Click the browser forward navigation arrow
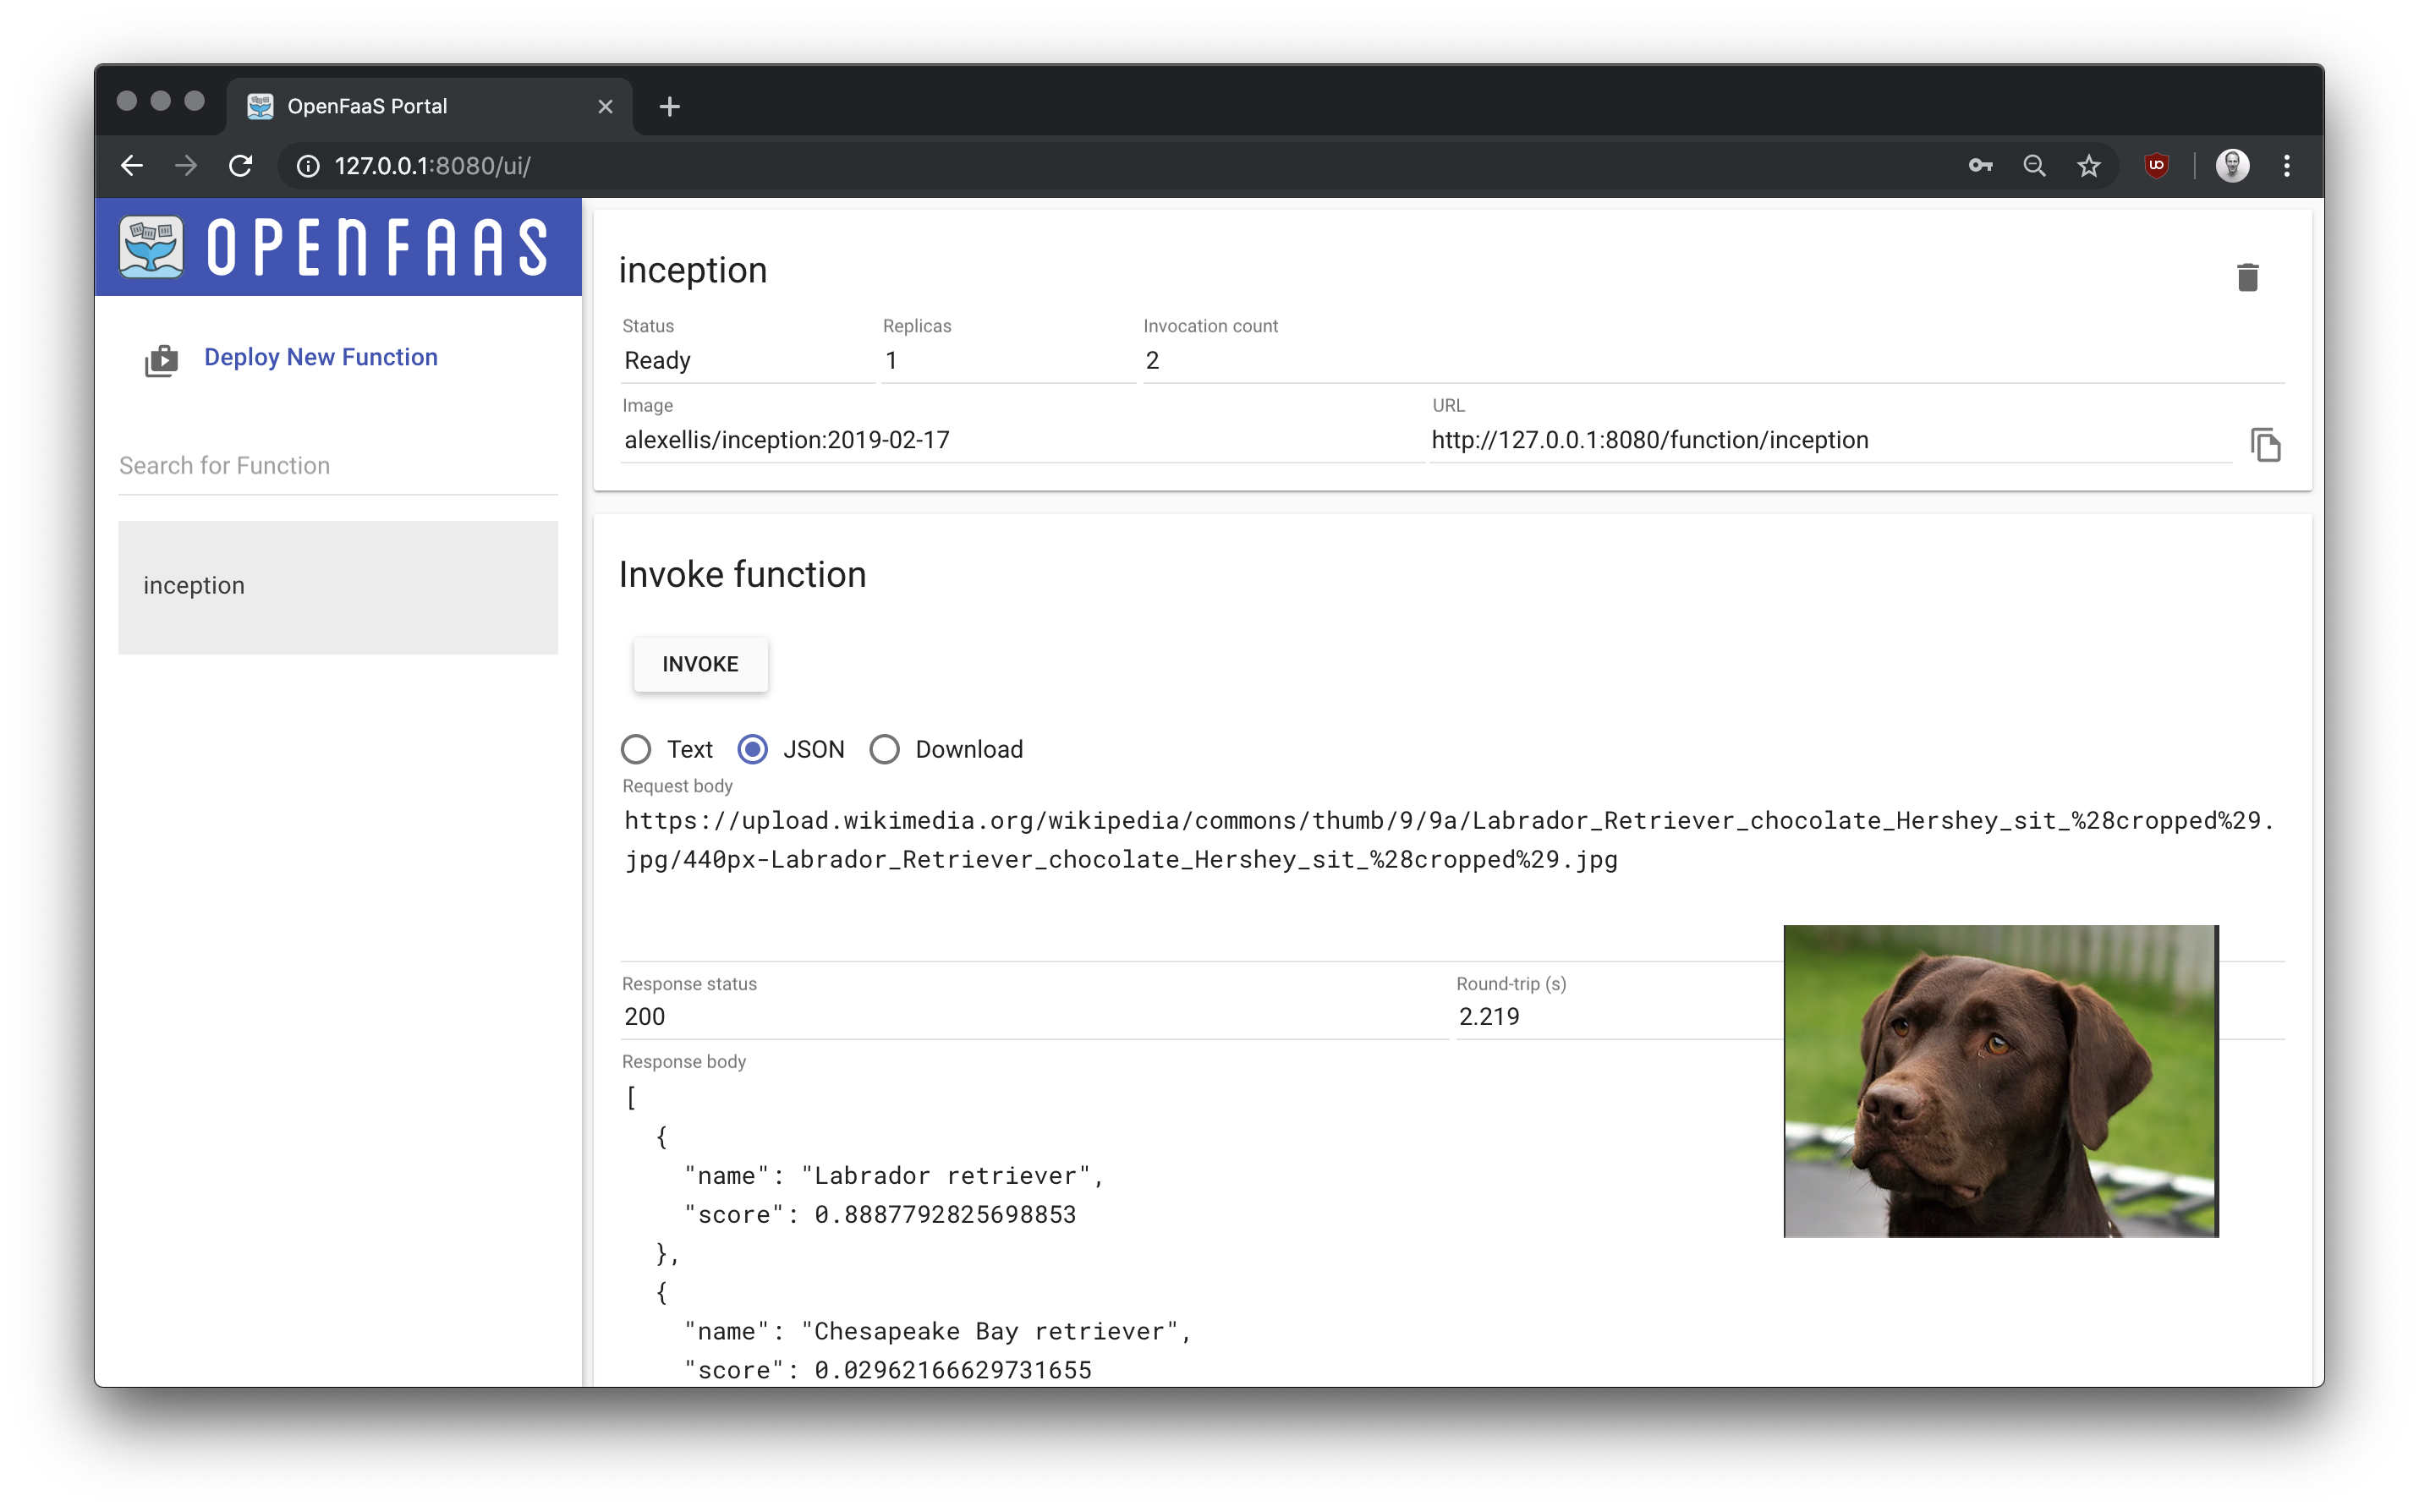The image size is (2419, 1512). tap(188, 166)
